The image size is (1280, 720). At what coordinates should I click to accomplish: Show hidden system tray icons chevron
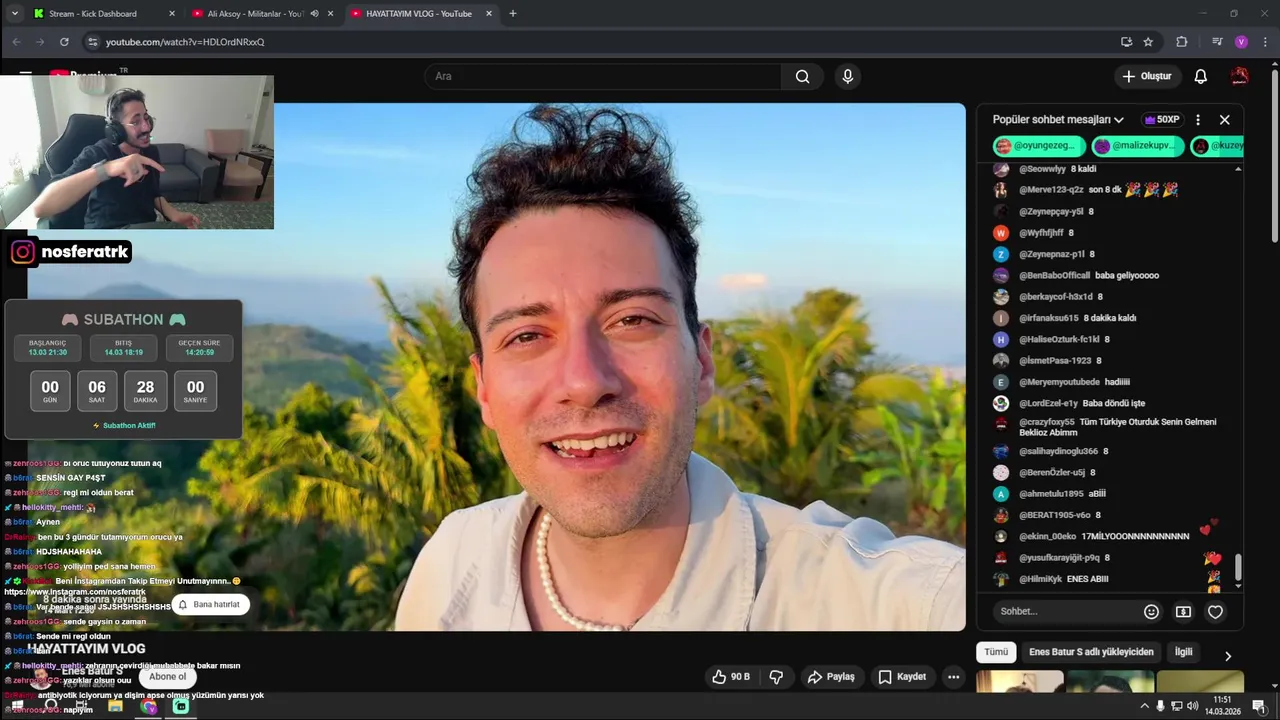(x=1145, y=706)
